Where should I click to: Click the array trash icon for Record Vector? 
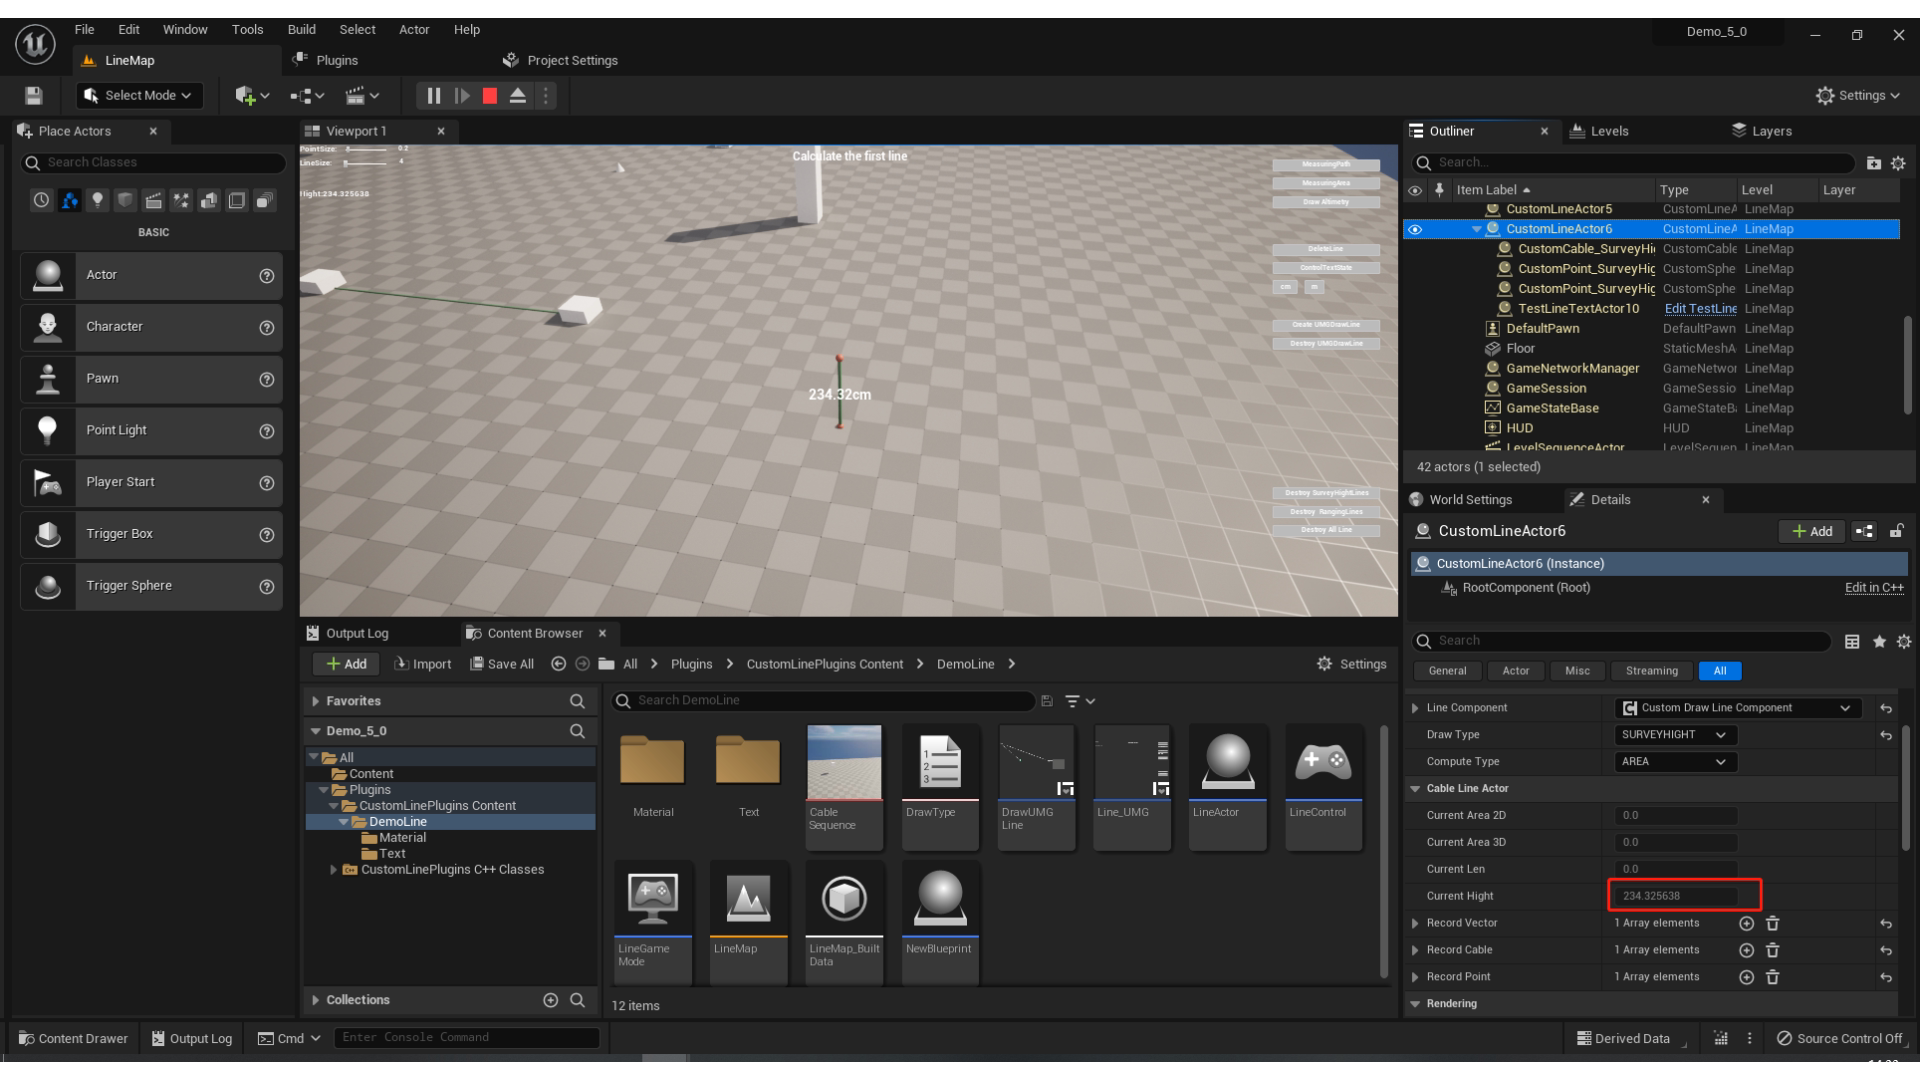coord(1772,923)
